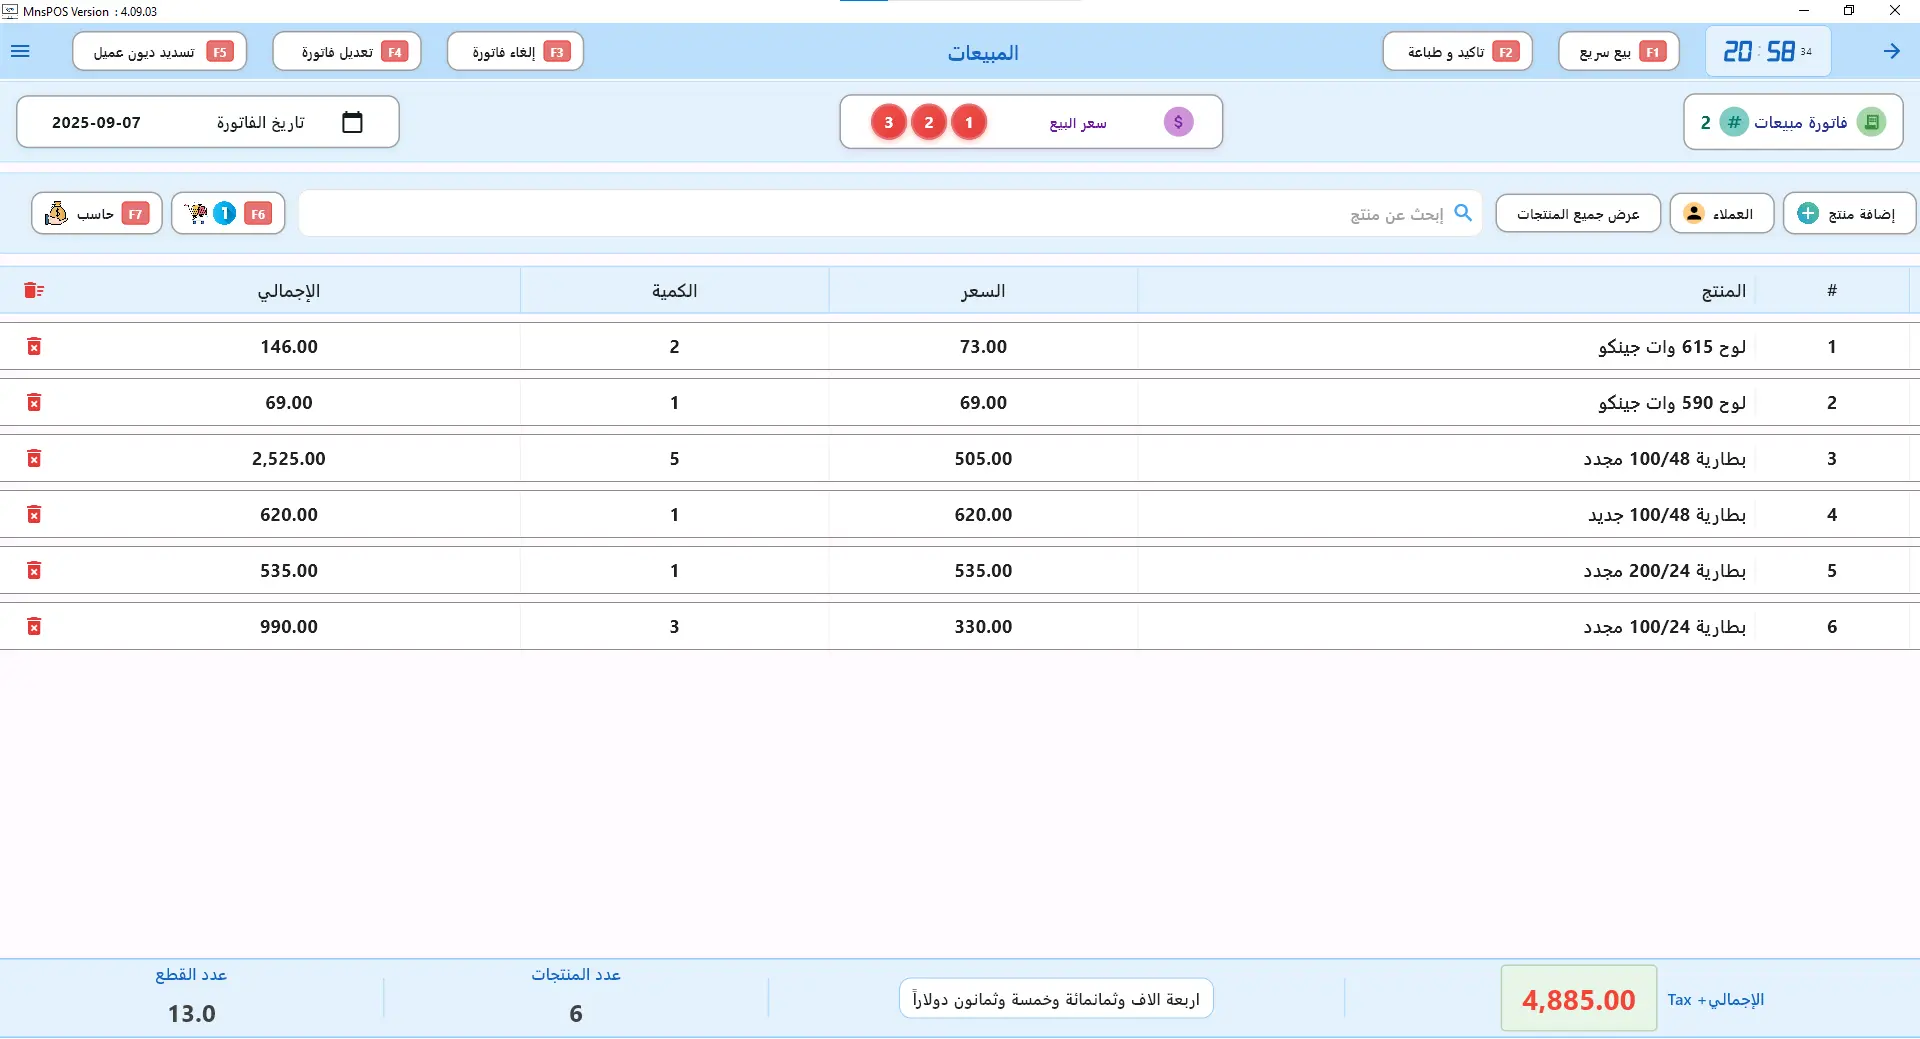
Task: Open the calendar date picker icon
Action: tap(352, 122)
